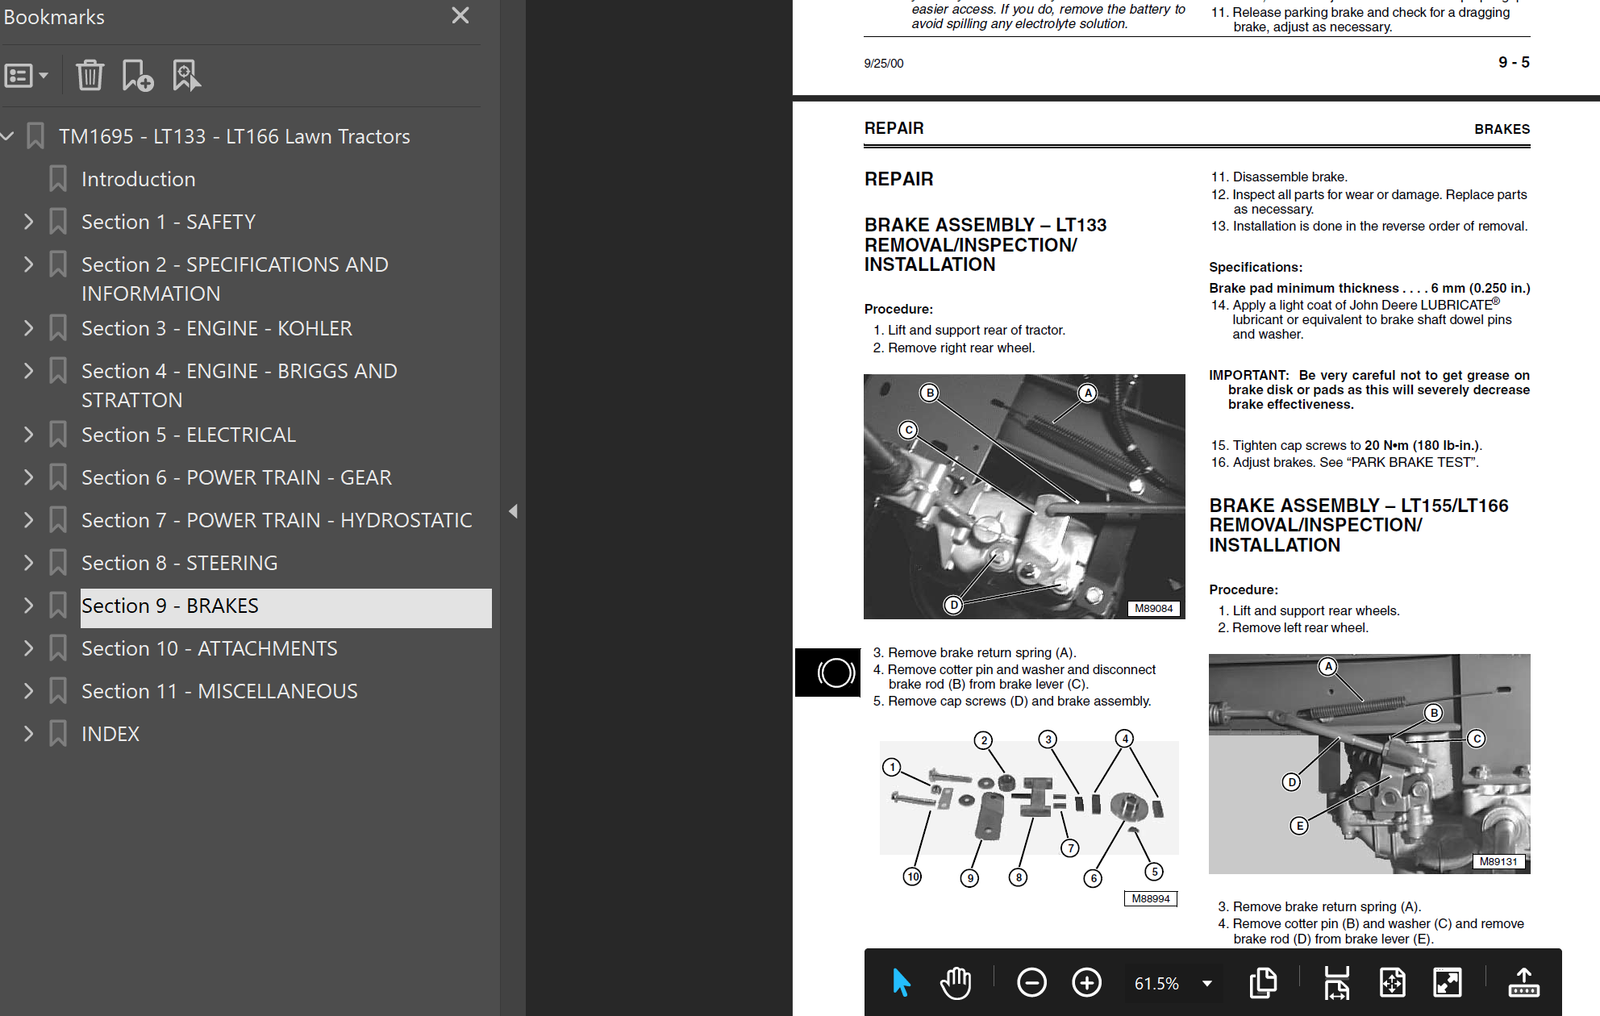Open Section 11 - MISCELLANEOUS bookmark
This screenshot has width=1600, height=1016.
point(219,691)
